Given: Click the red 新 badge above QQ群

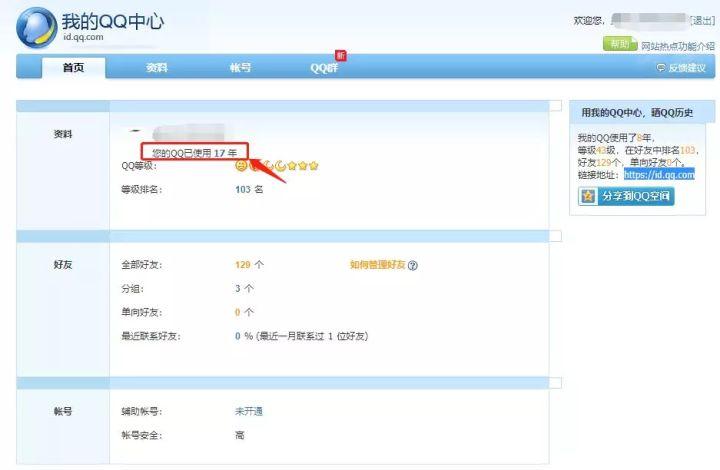Looking at the screenshot, I should (341, 55).
